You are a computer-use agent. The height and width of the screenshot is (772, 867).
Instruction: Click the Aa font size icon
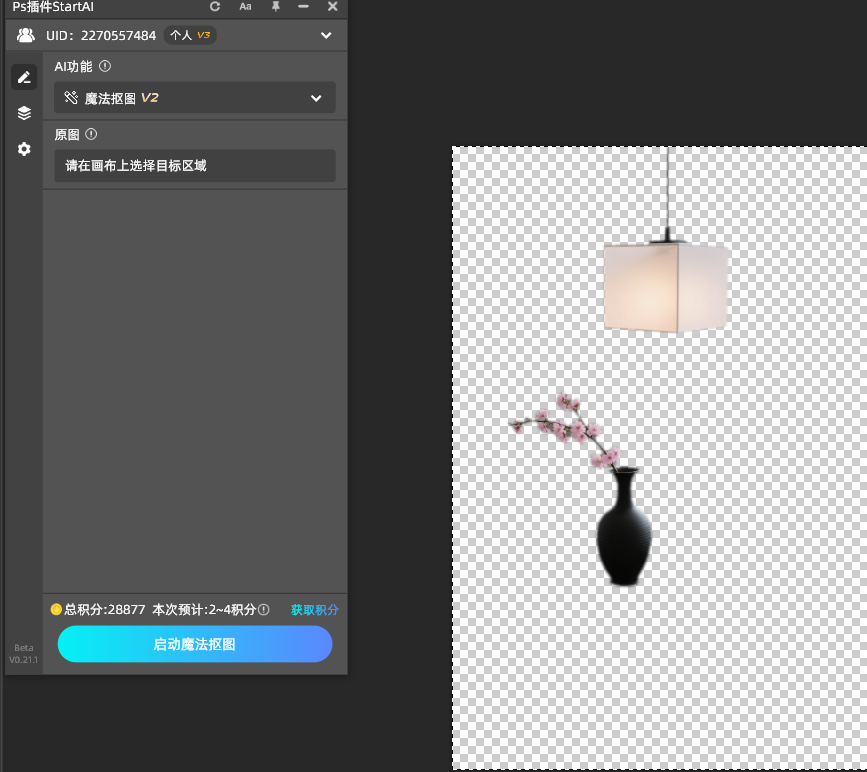pyautogui.click(x=245, y=6)
